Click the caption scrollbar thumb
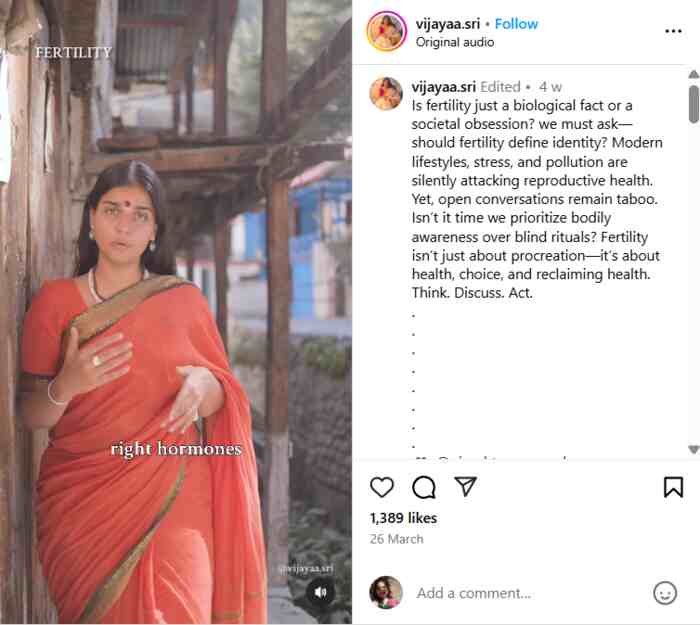700x625 pixels. [x=694, y=103]
